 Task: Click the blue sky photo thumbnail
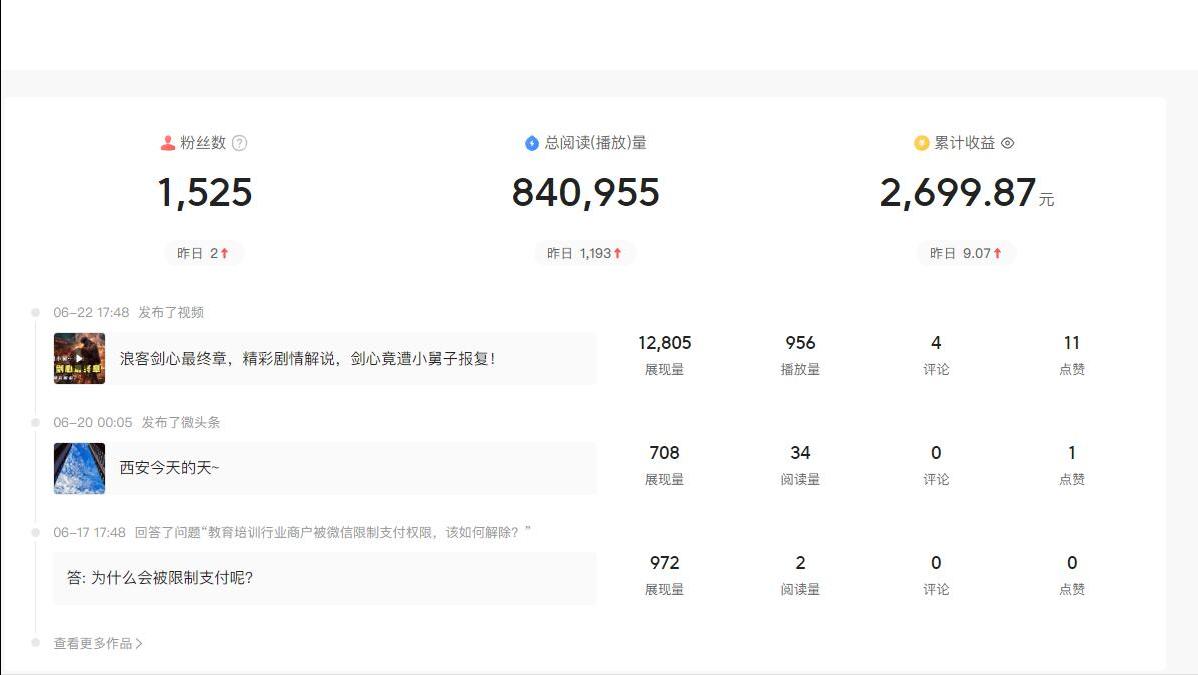point(79,468)
